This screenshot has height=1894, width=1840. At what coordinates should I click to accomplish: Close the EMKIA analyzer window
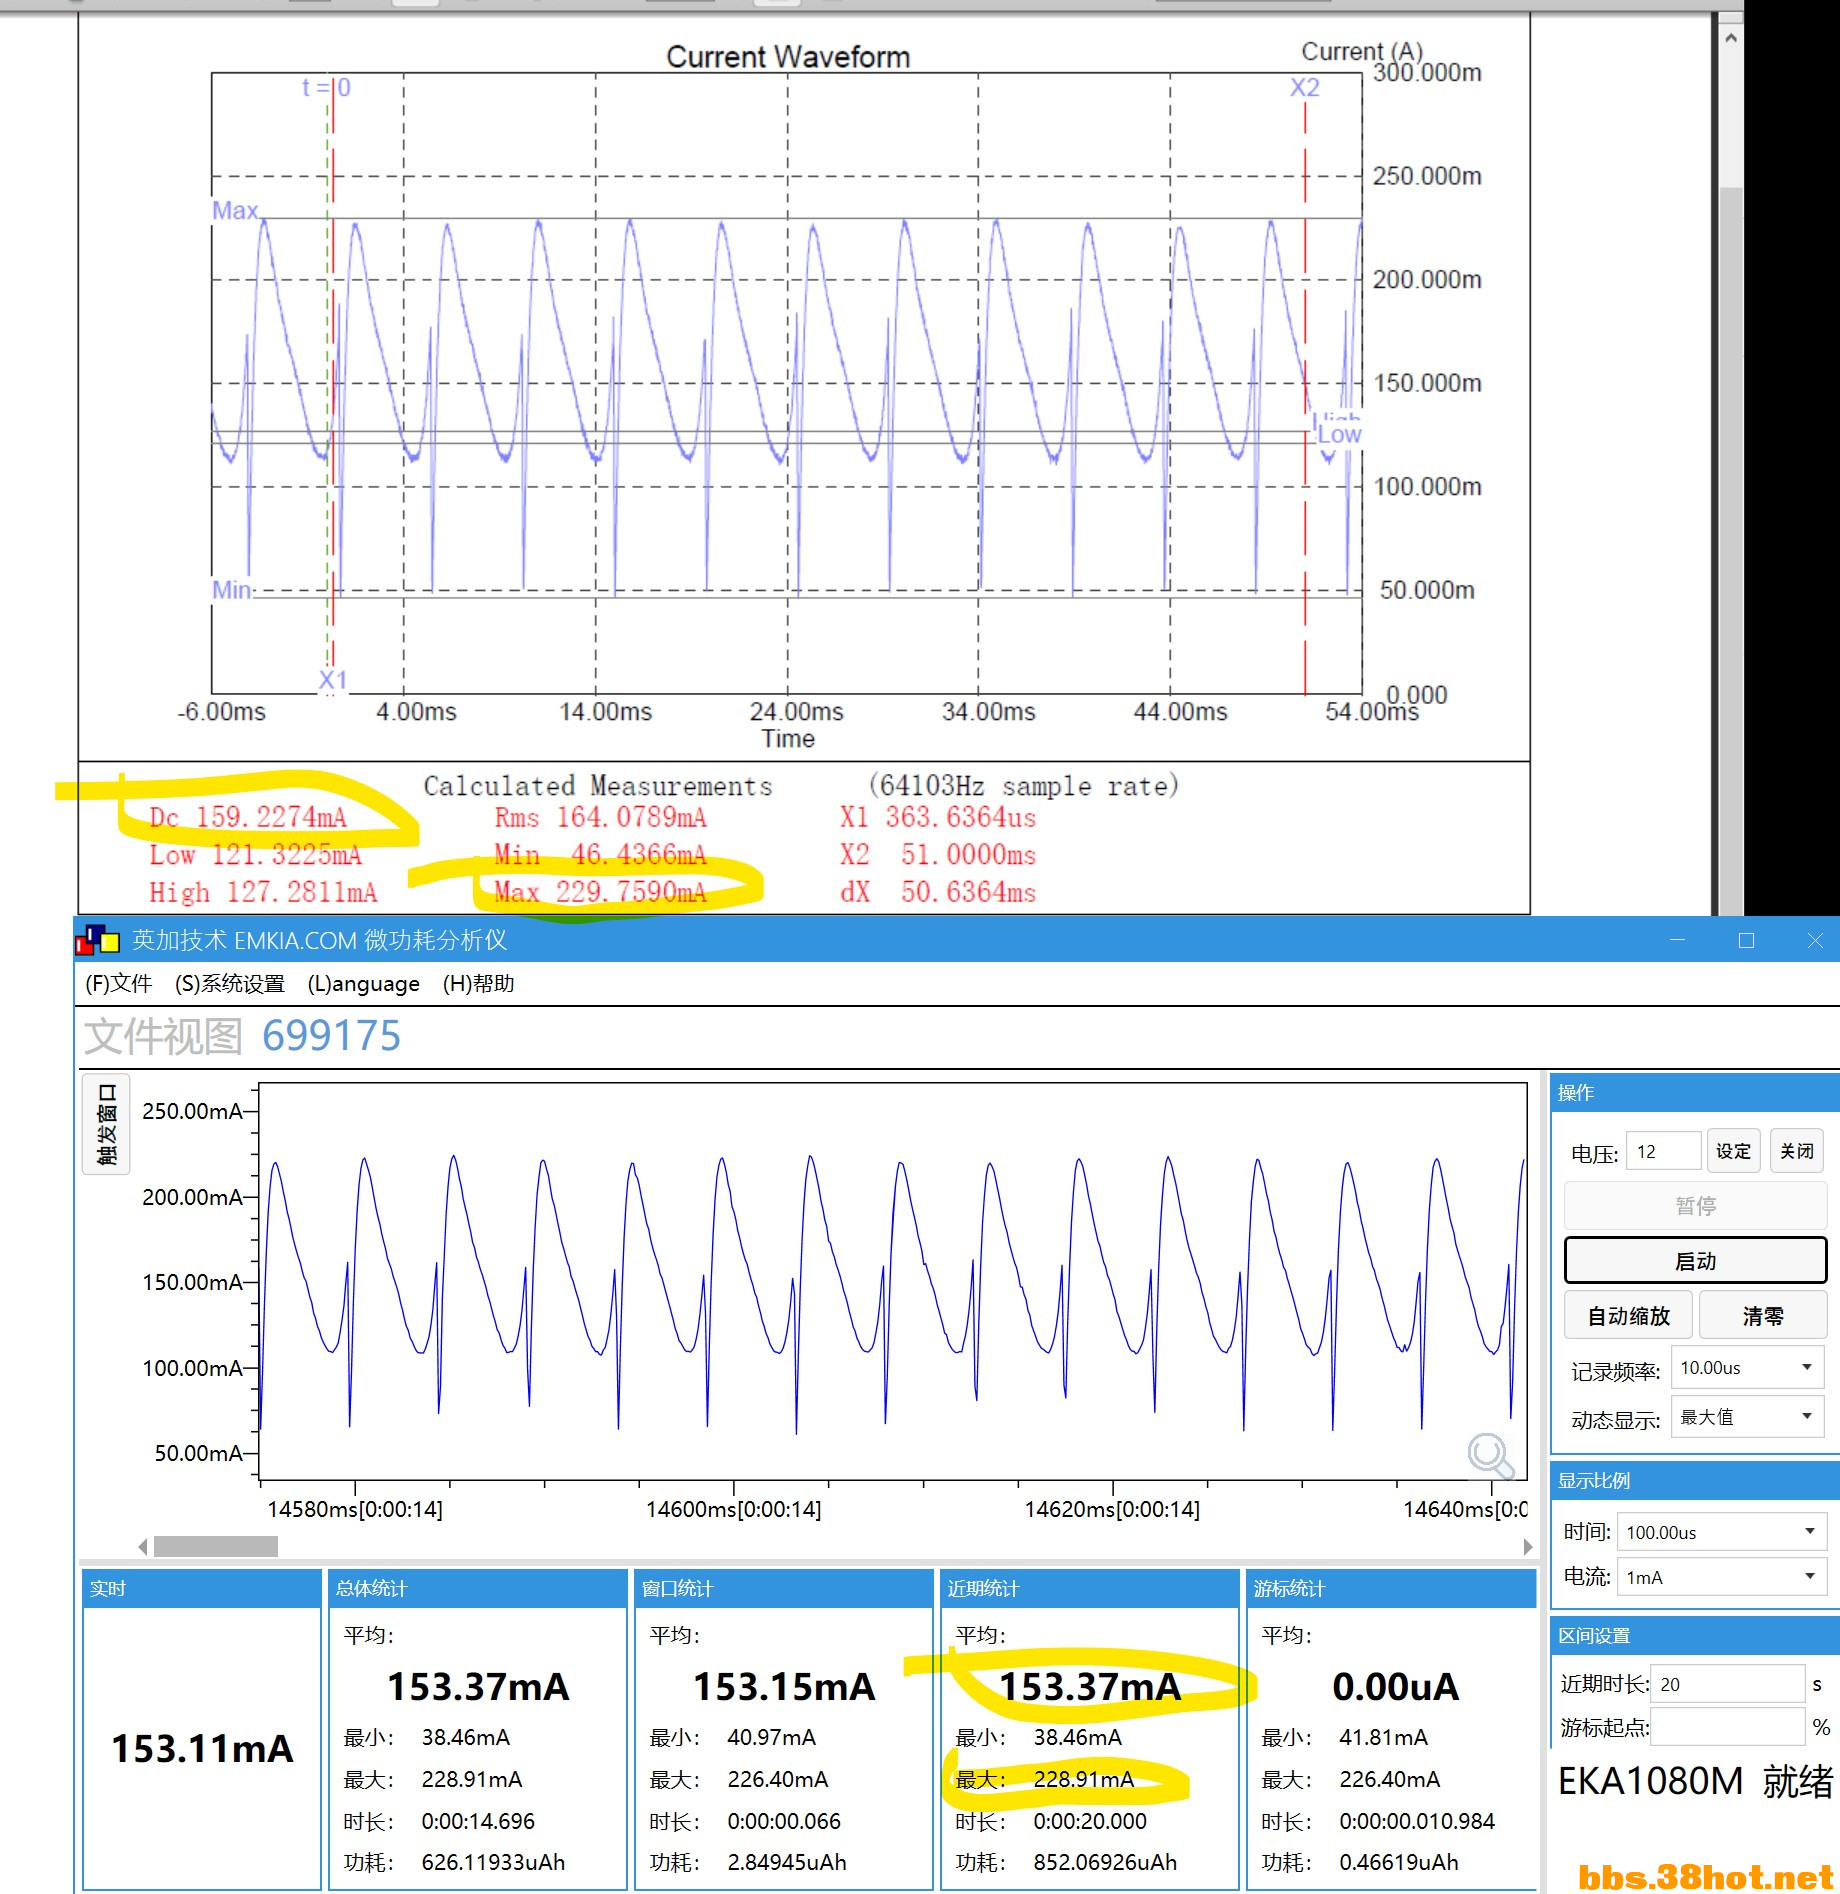(x=1815, y=940)
